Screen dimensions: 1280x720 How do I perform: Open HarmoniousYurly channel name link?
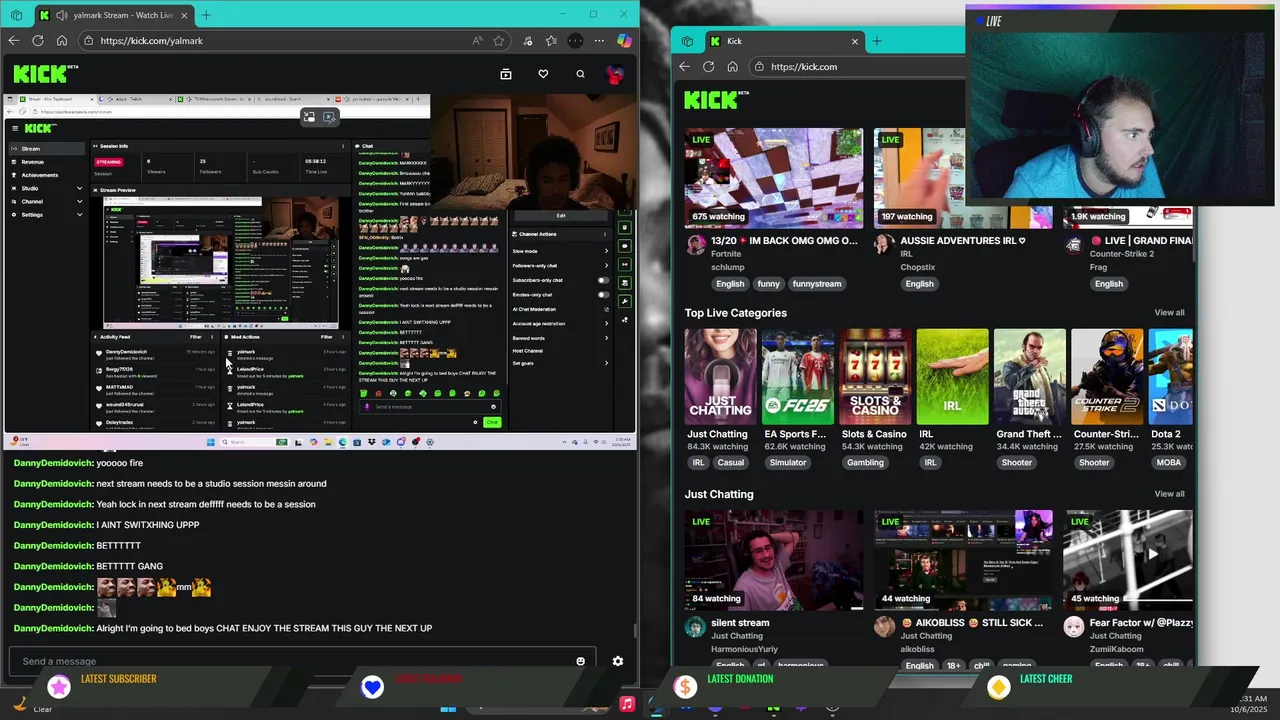(x=744, y=649)
